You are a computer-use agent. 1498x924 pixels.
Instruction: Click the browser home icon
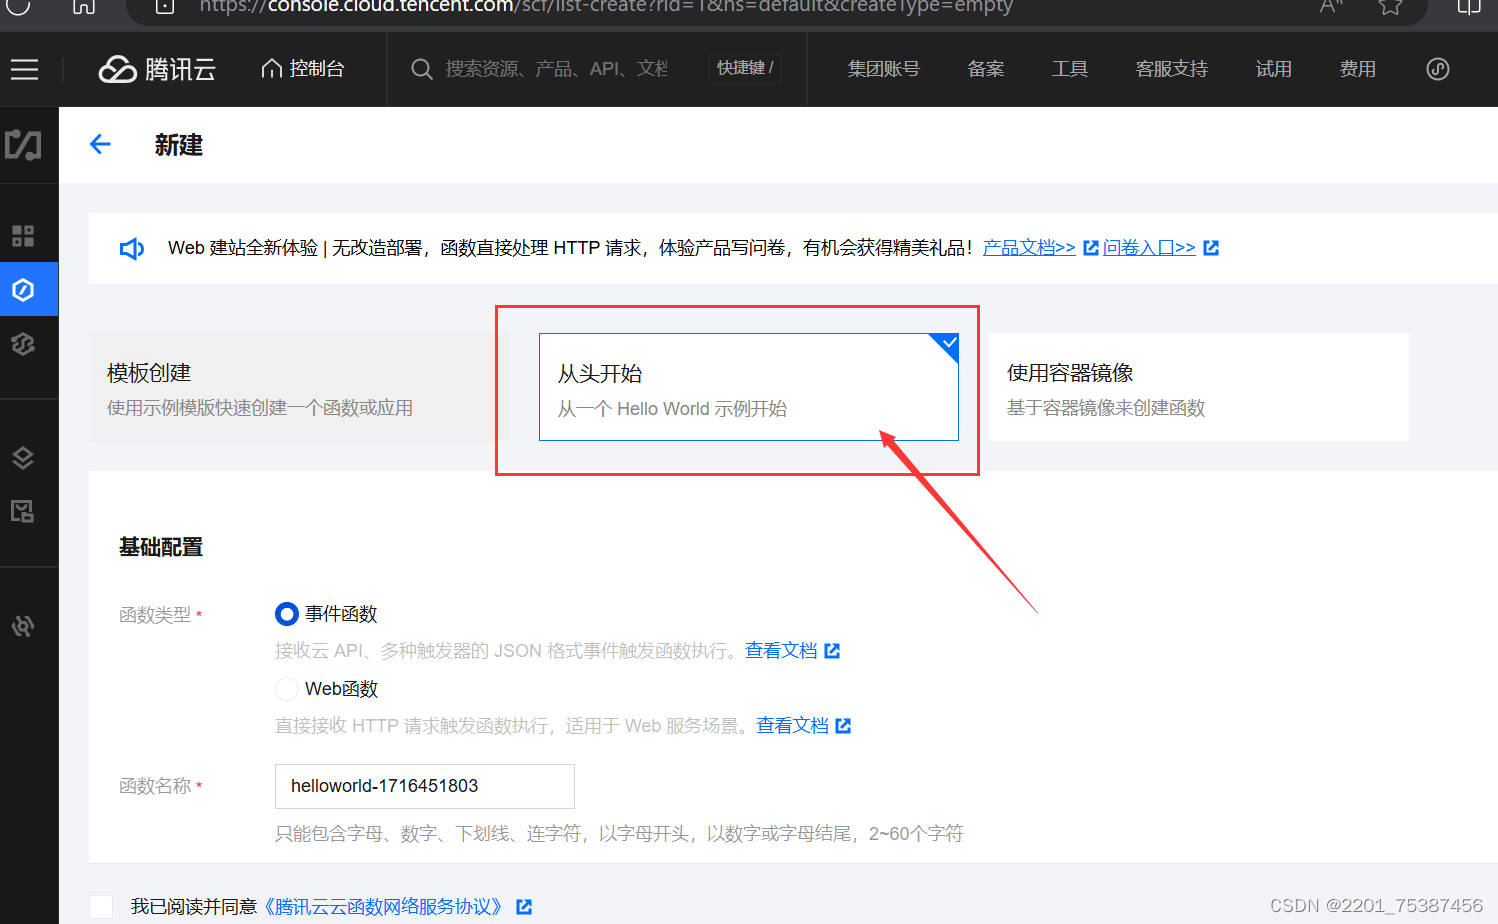84,7
